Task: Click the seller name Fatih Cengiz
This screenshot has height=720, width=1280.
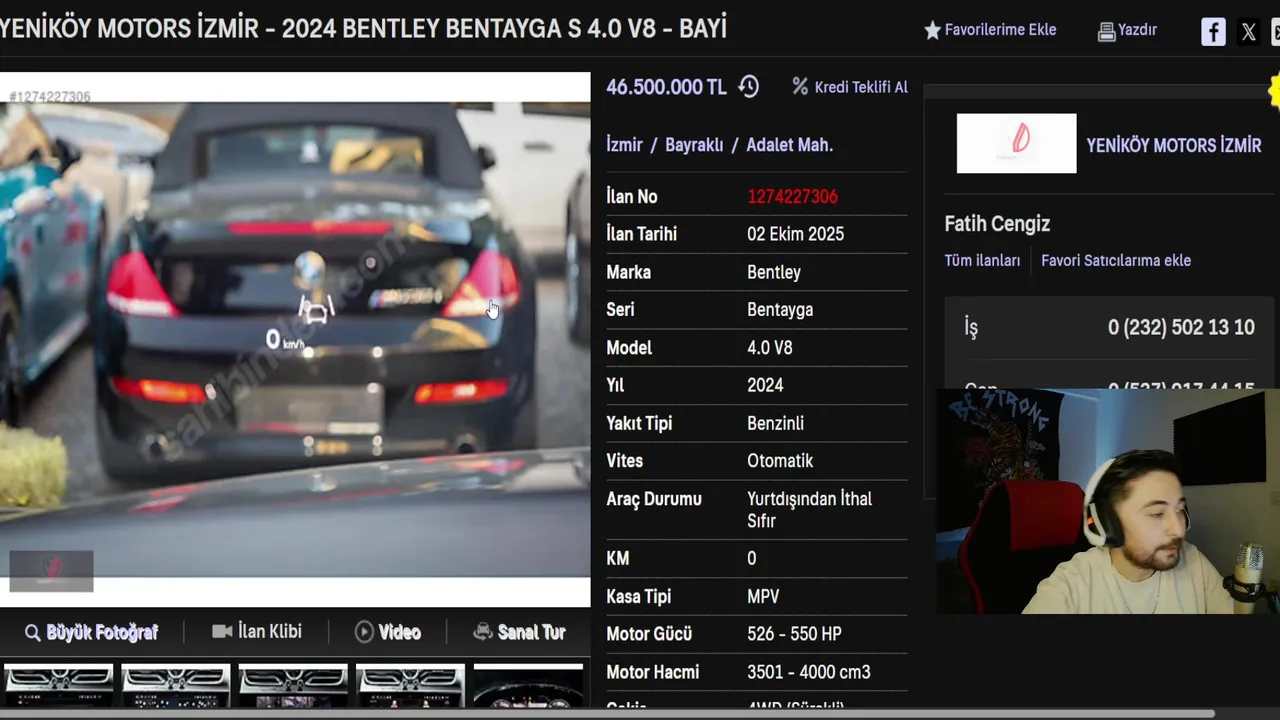Action: (x=997, y=224)
